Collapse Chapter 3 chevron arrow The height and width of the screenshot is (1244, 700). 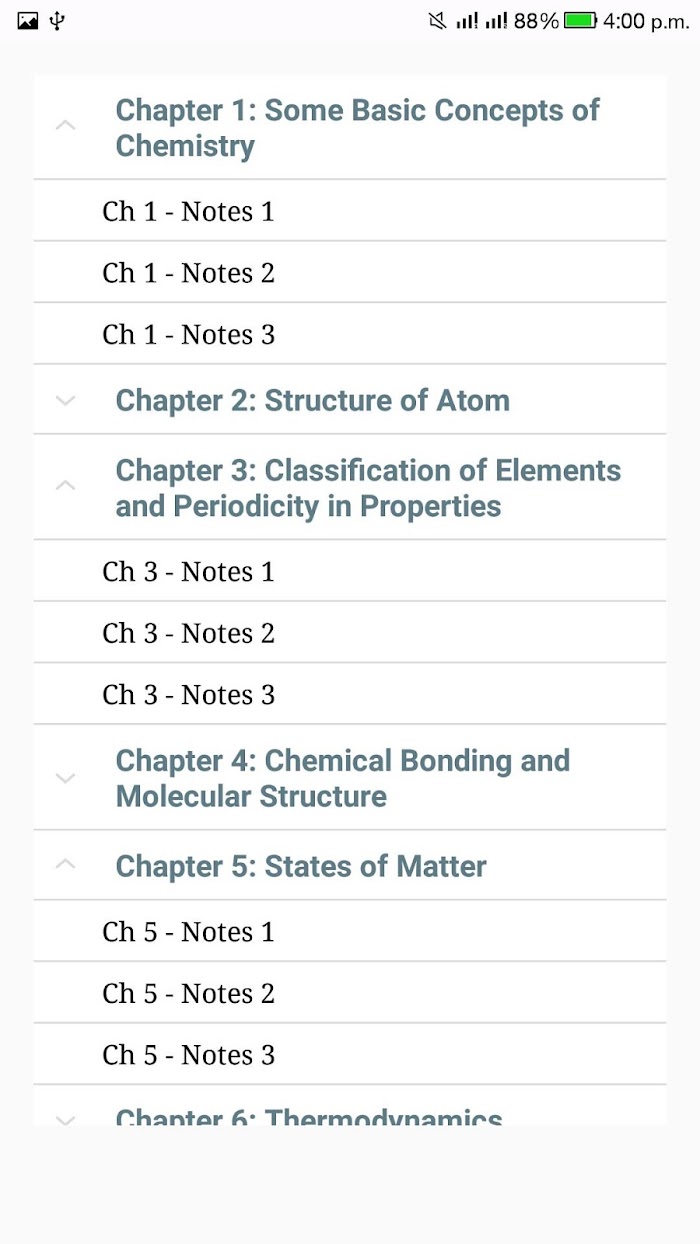[x=65, y=486]
